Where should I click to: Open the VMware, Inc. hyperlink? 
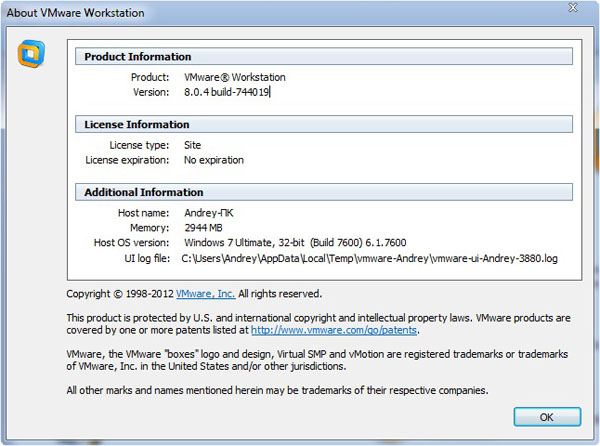205,294
